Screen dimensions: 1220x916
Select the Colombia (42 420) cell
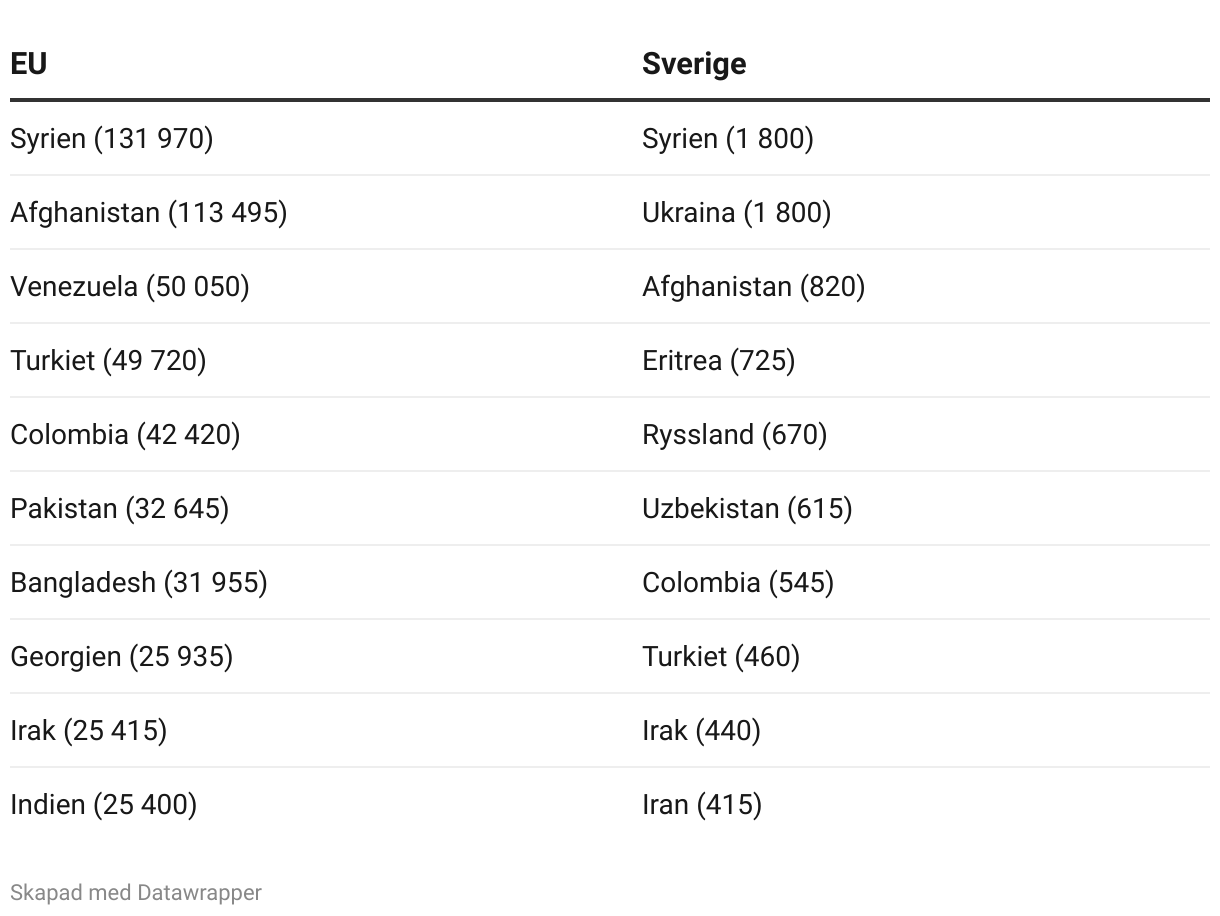(x=125, y=434)
